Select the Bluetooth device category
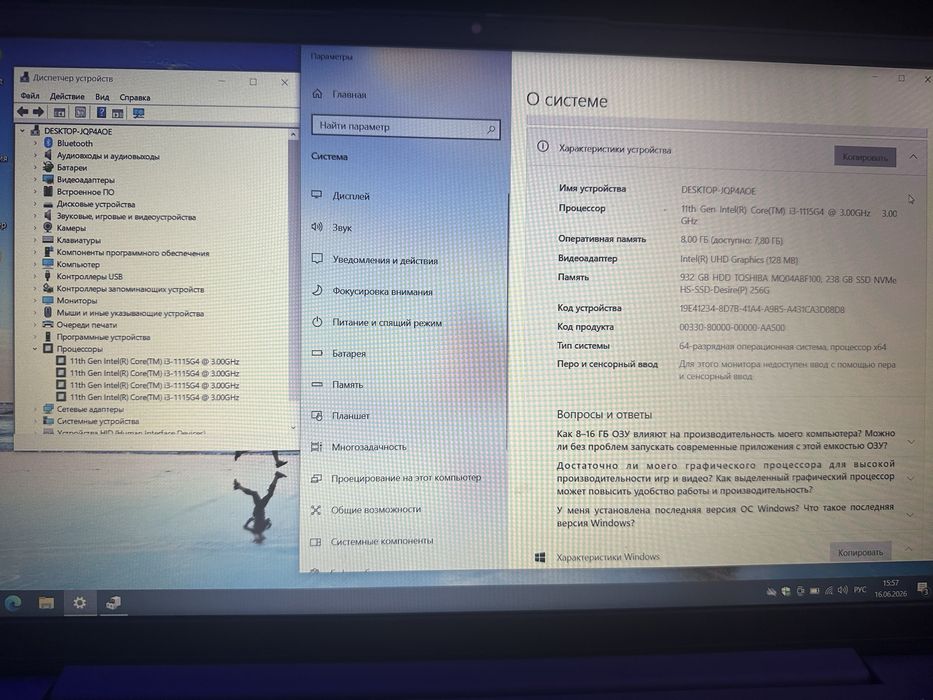Viewport: 933px width, 700px height. pyautogui.click(x=74, y=143)
